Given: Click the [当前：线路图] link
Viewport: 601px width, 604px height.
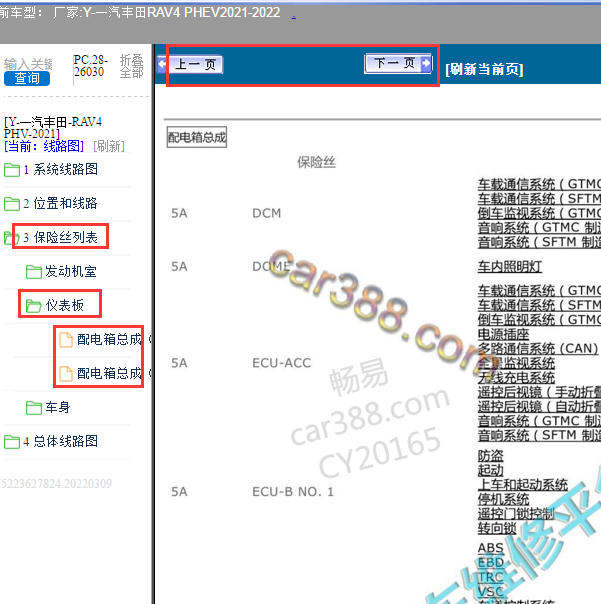Looking at the screenshot, I should (44, 146).
